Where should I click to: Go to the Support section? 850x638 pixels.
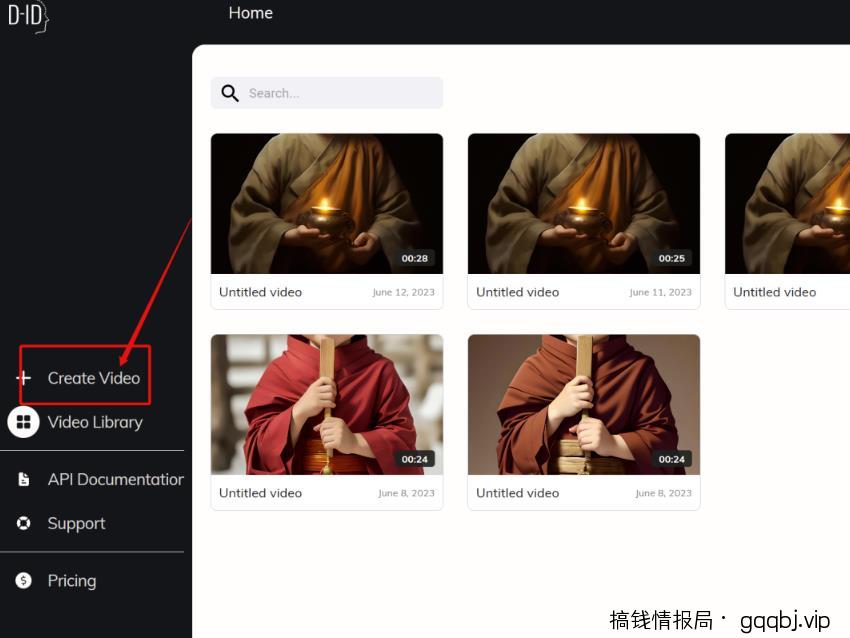coord(76,523)
